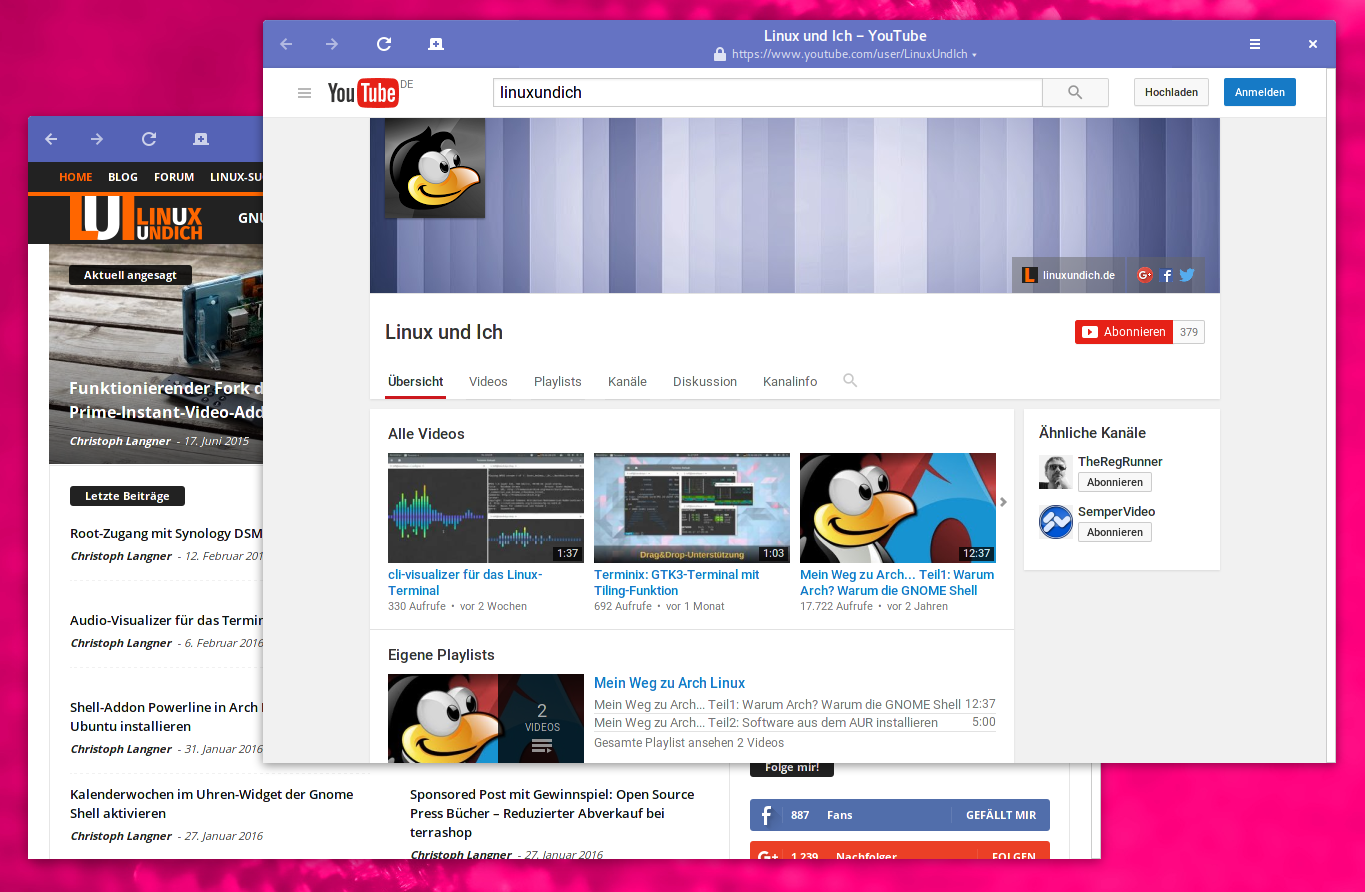Open the cli-visualizer video thumbnail
Screen dimensions: 1365x892
(486, 508)
